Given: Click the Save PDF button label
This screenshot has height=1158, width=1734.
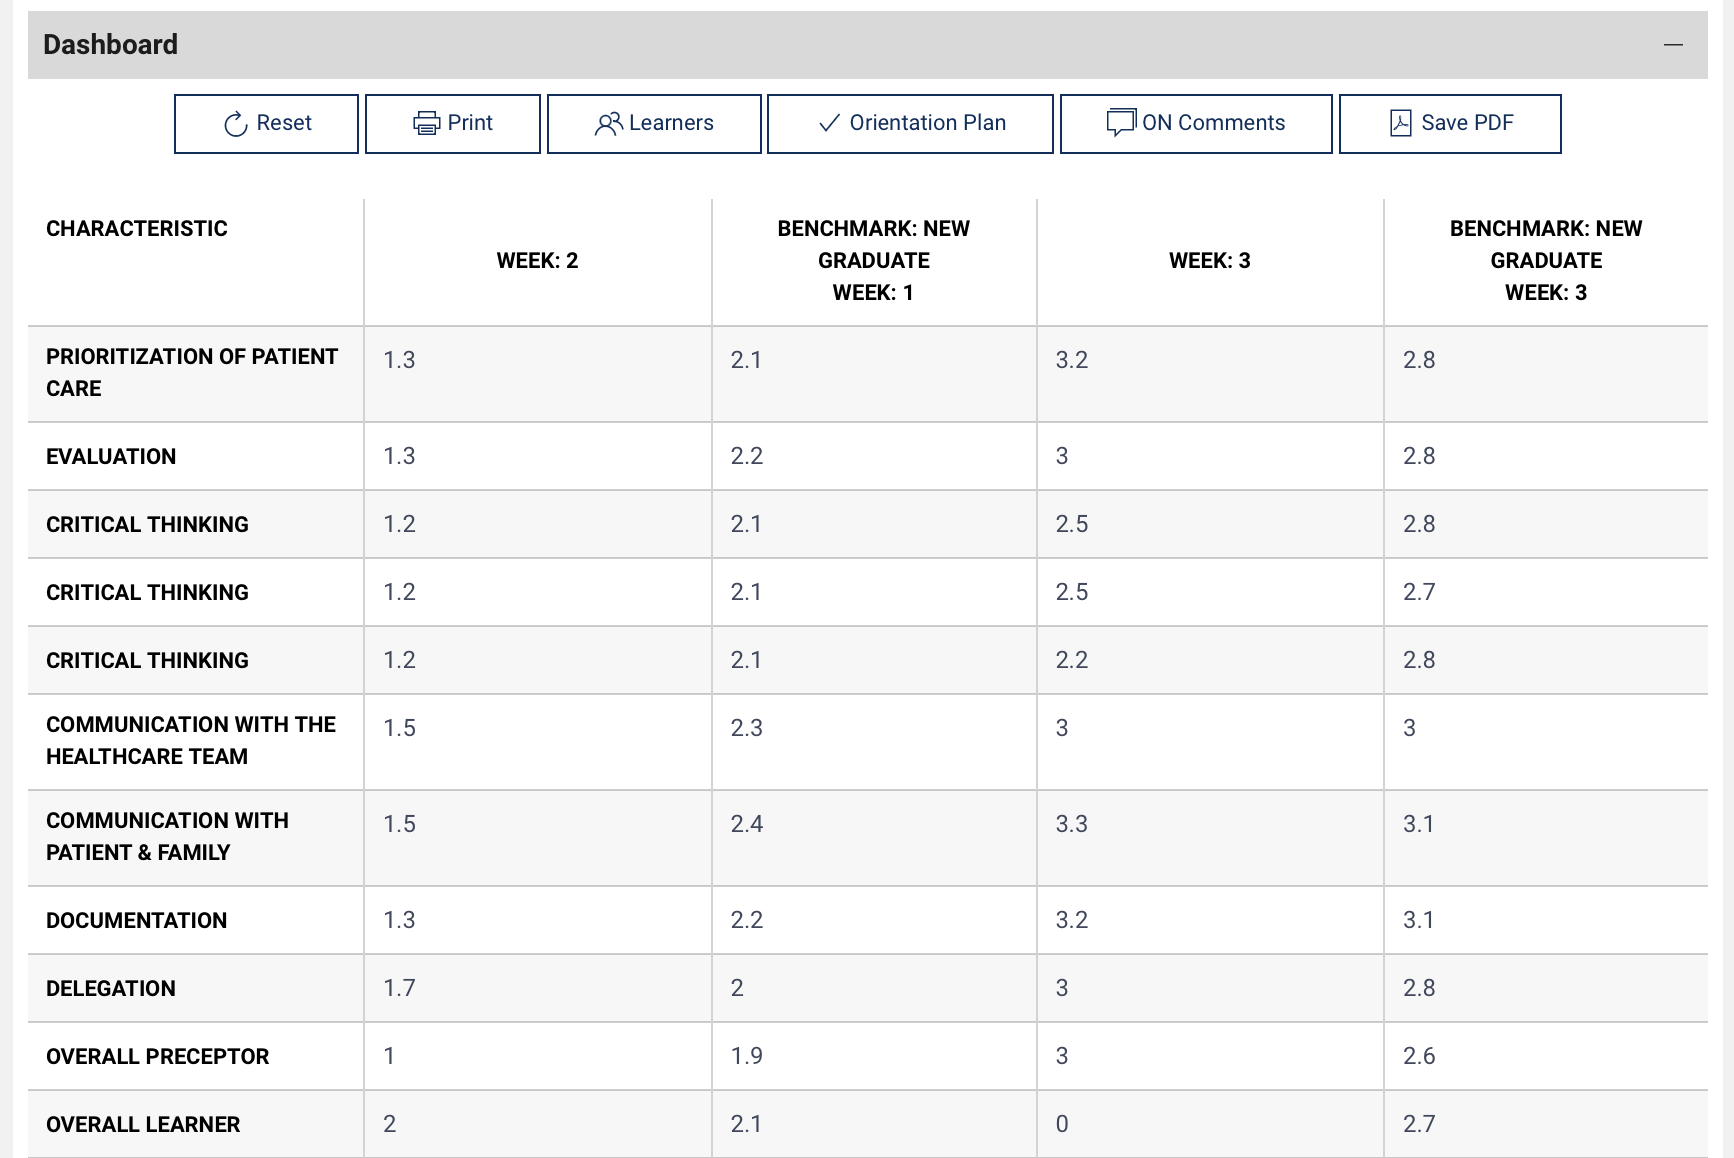Looking at the screenshot, I should point(1467,123).
